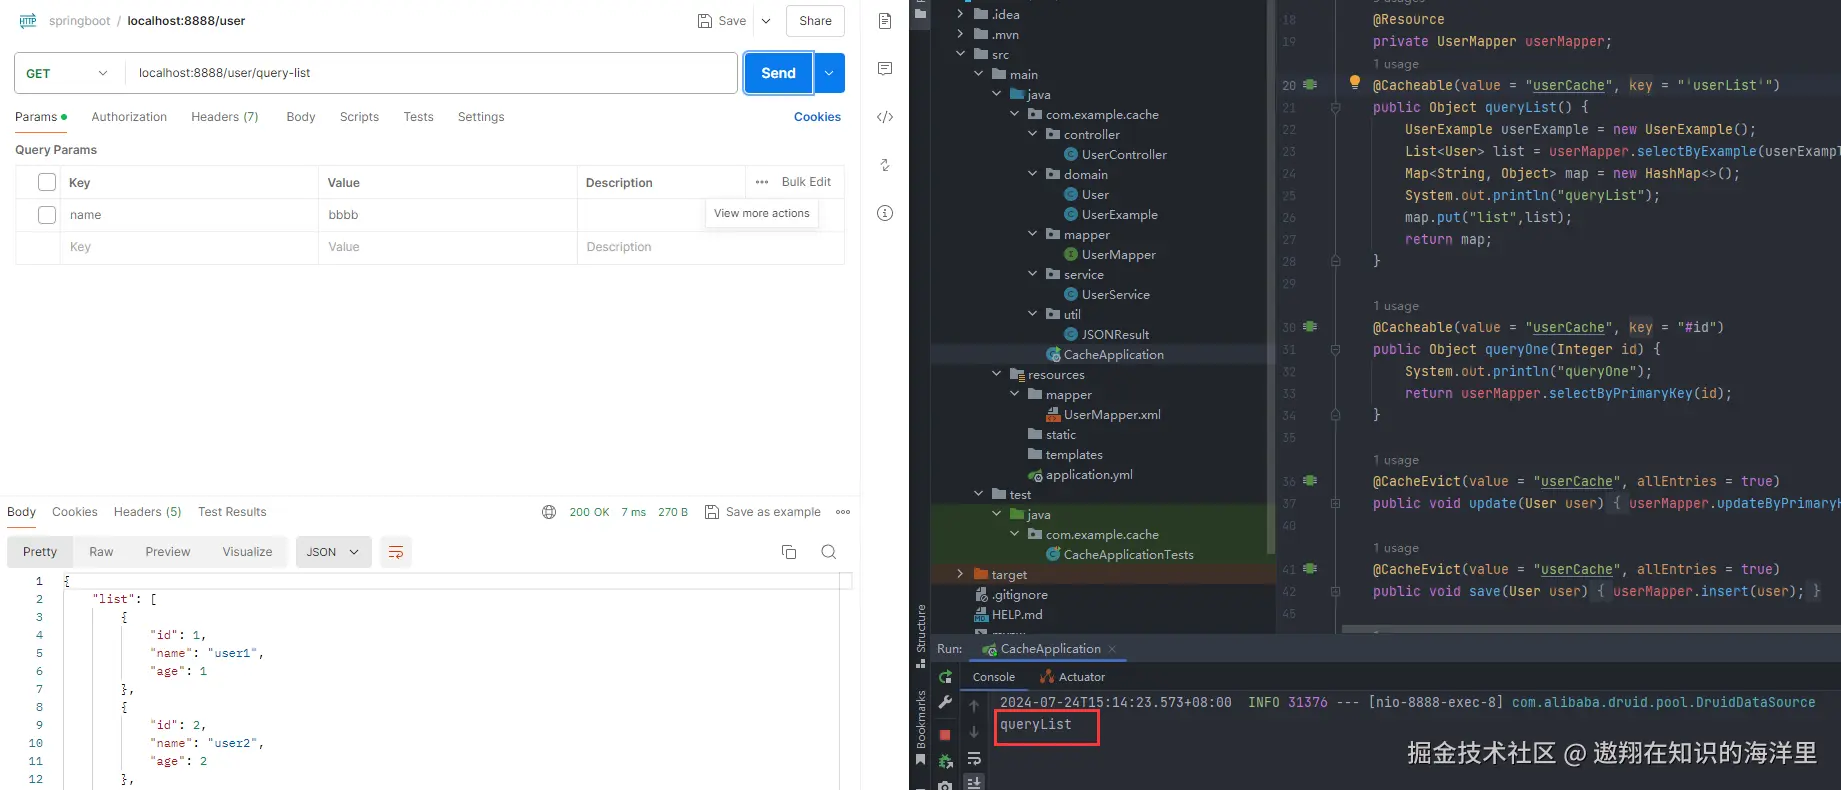Select the Visualize response view

(247, 552)
